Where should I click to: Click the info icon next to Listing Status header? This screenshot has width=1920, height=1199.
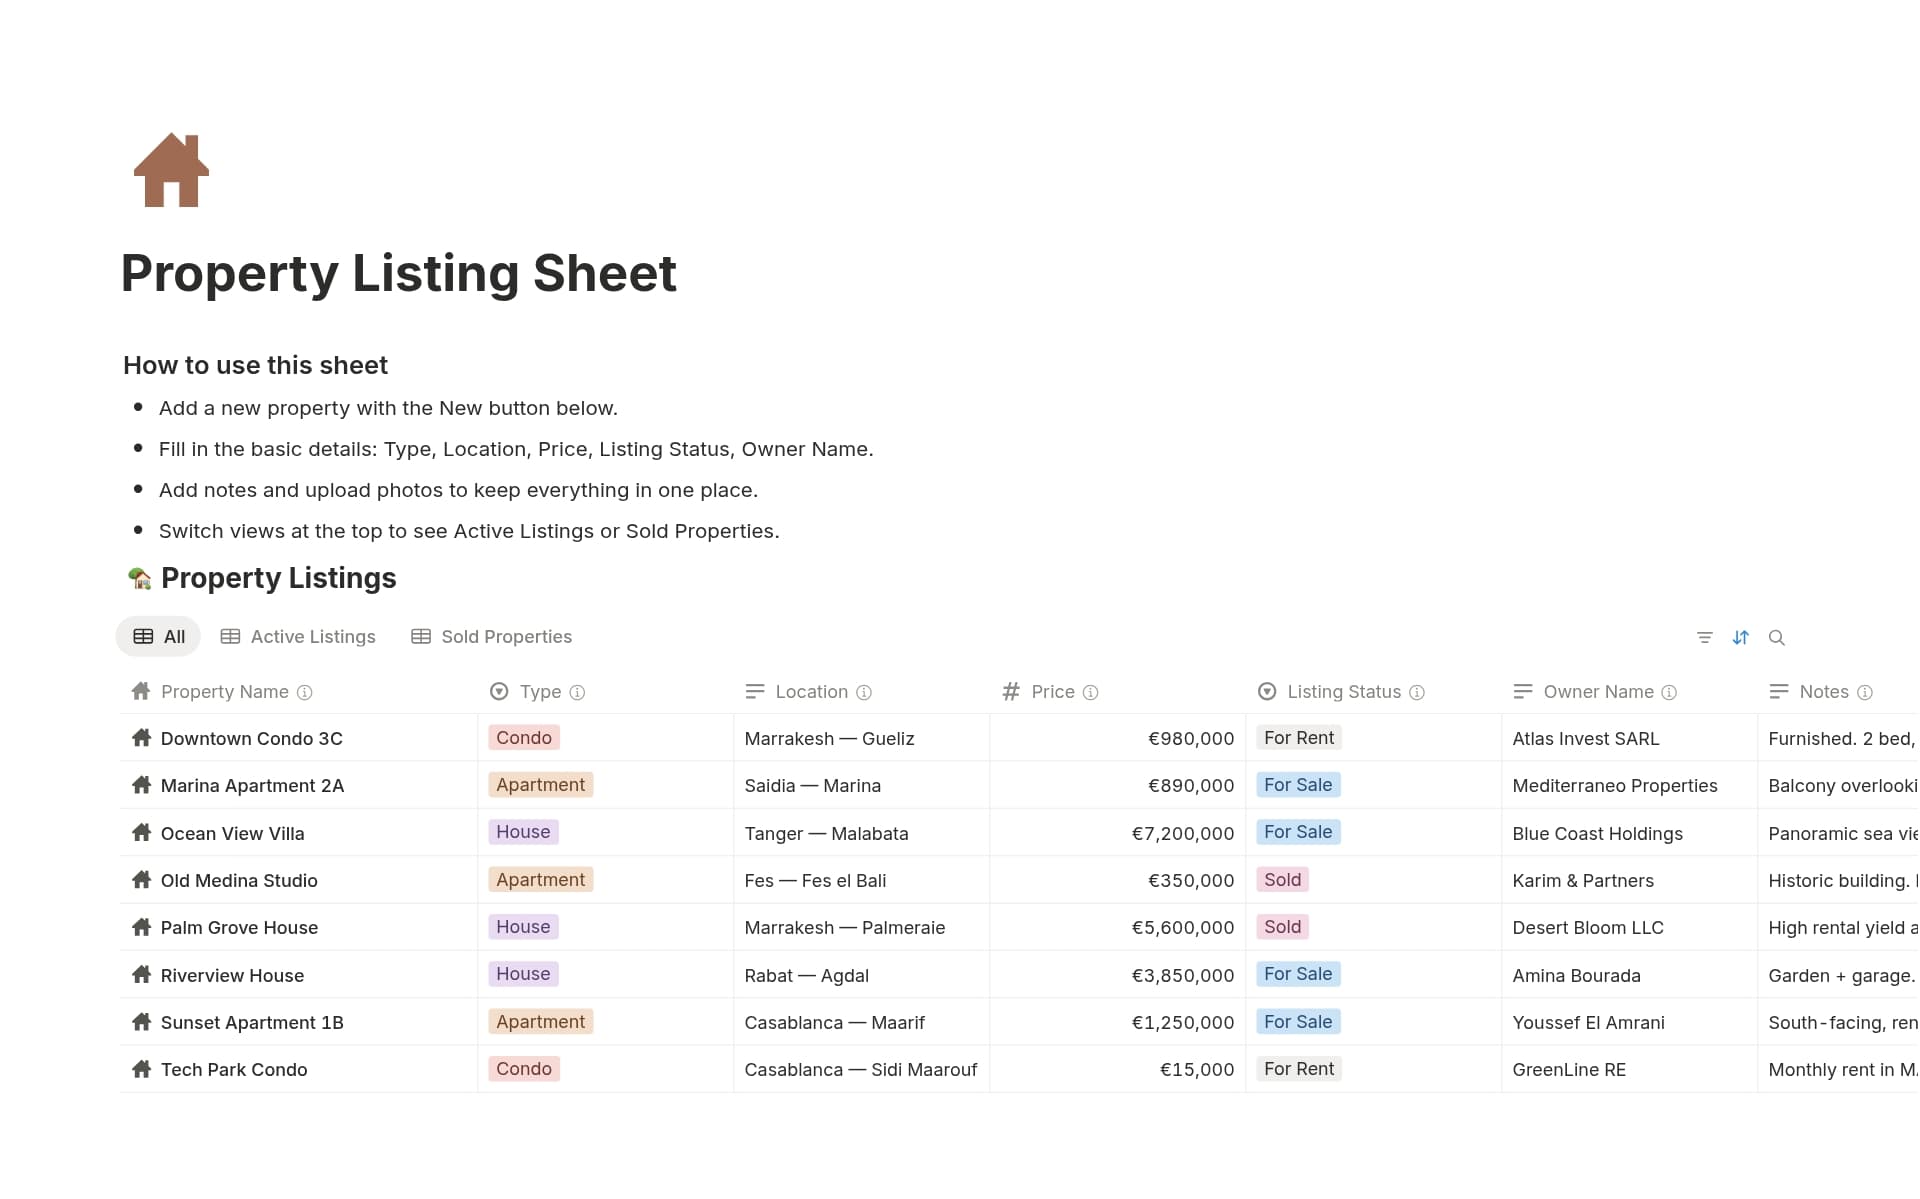pos(1417,691)
